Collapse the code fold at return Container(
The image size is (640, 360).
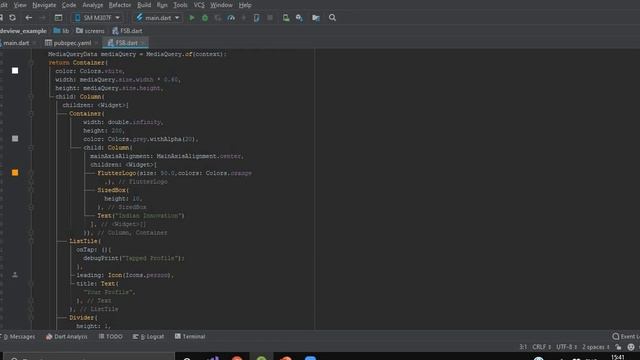tap(31, 63)
